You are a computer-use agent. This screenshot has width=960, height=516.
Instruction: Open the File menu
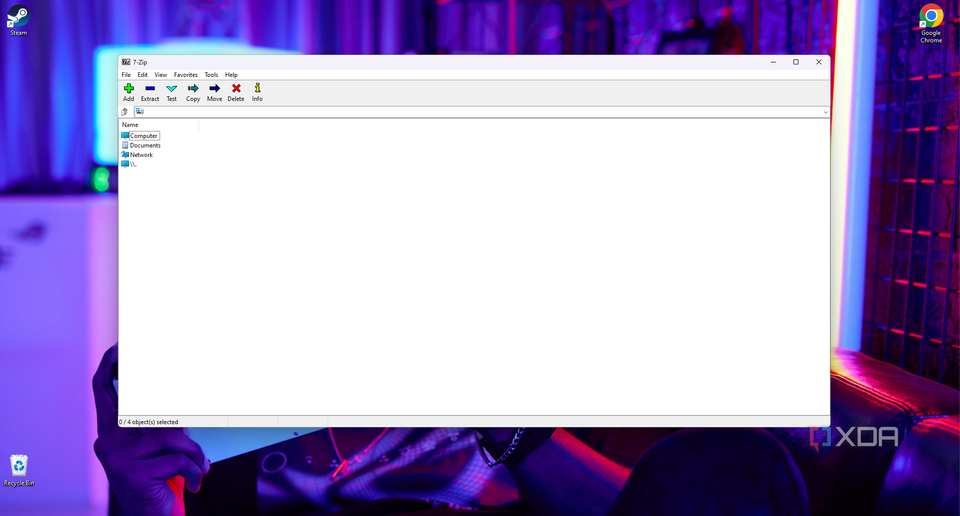pyautogui.click(x=126, y=75)
